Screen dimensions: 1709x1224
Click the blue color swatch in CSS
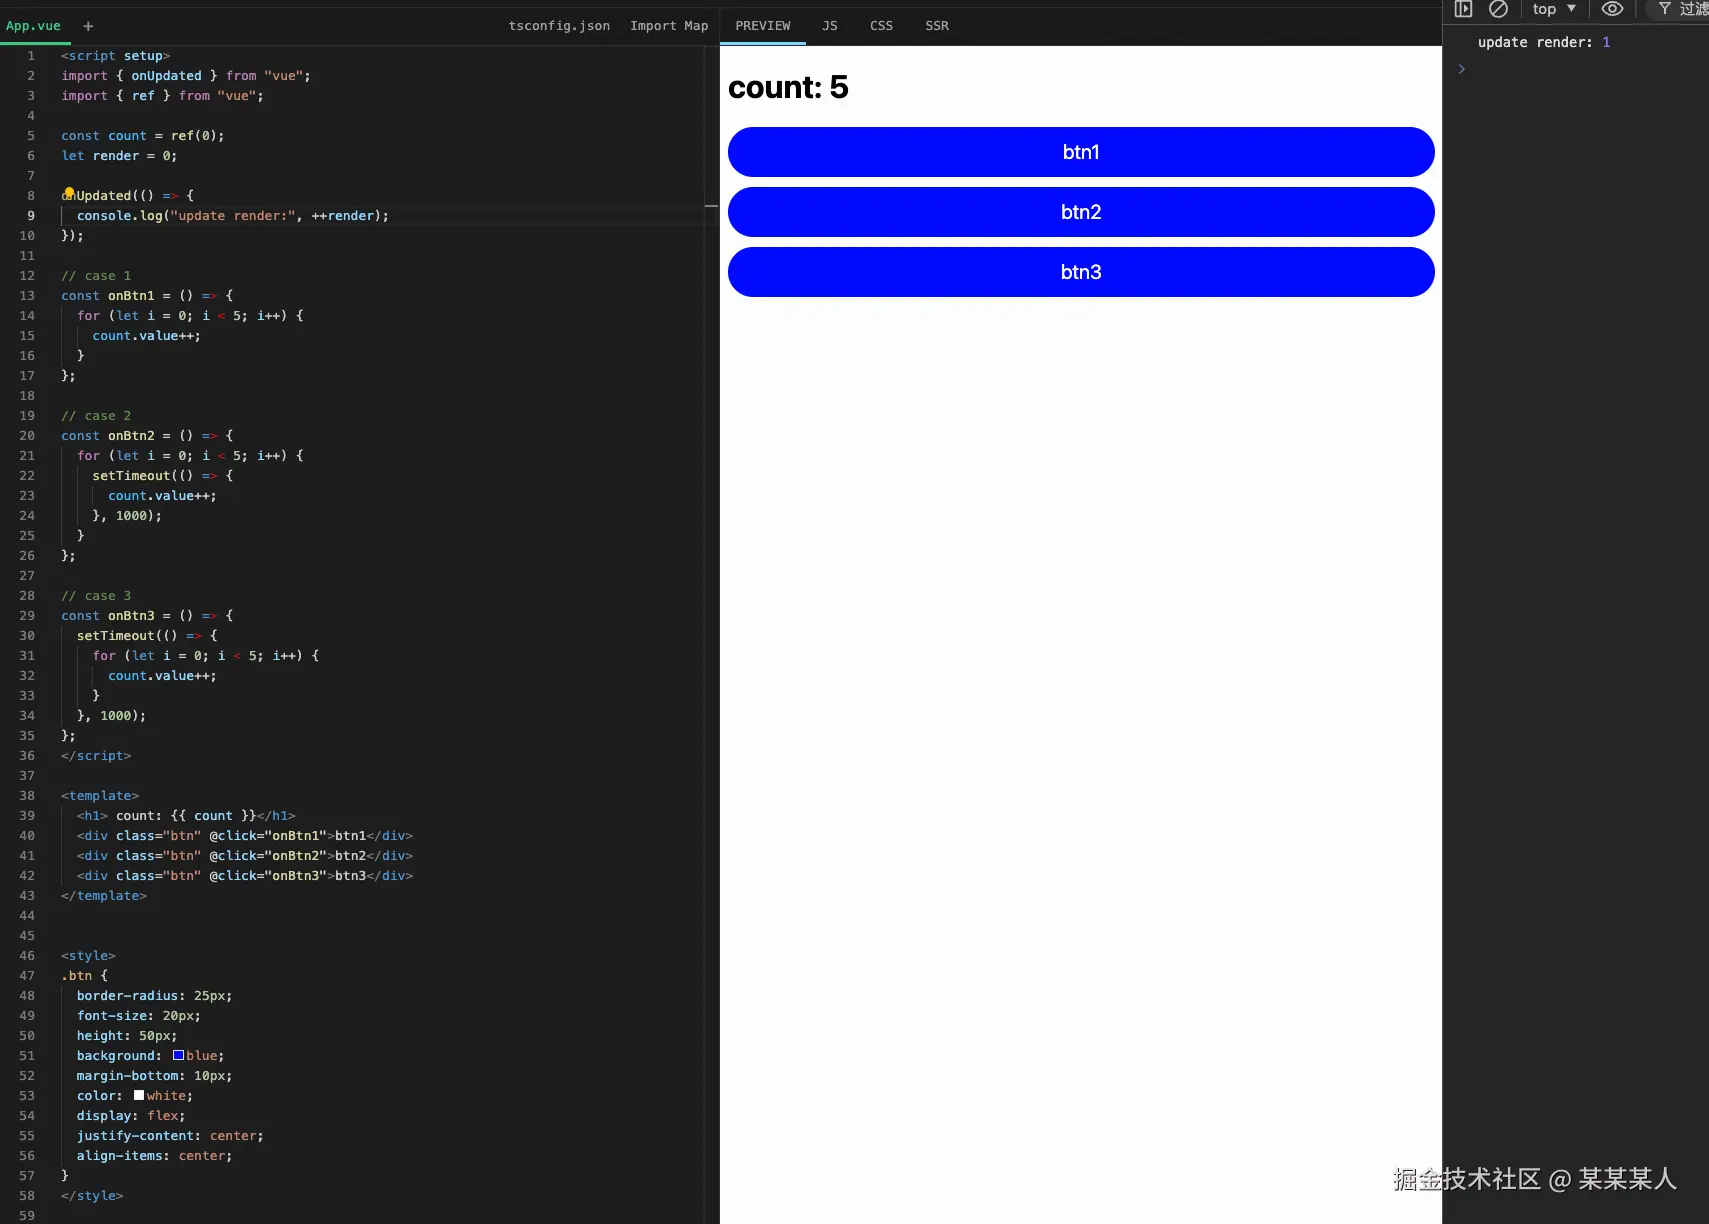click(178, 1055)
